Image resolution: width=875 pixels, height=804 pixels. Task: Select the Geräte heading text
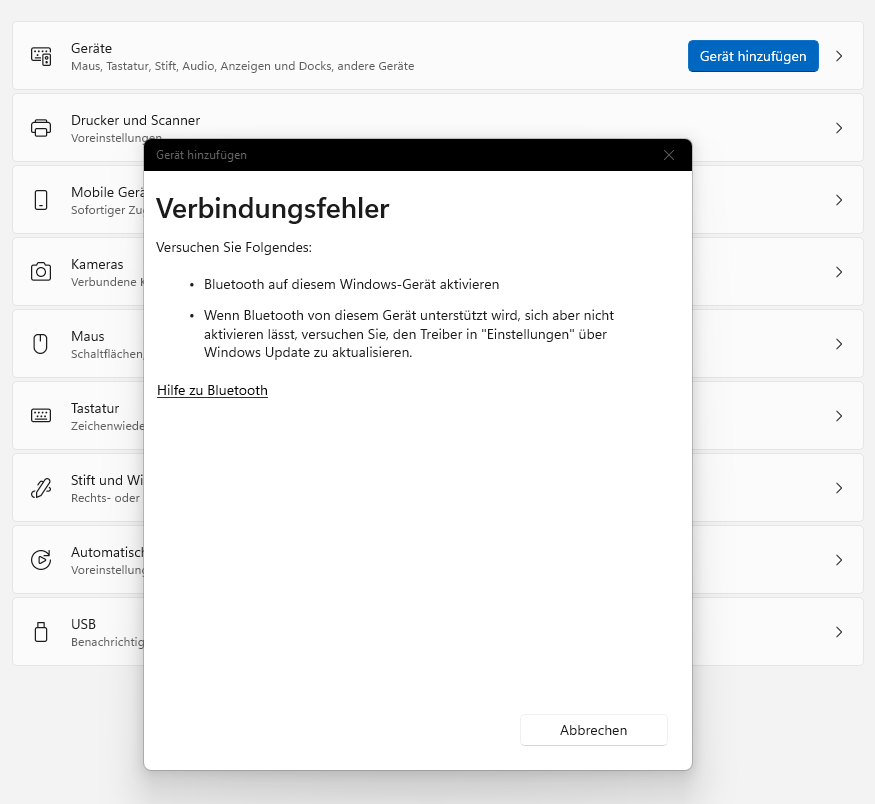click(91, 48)
